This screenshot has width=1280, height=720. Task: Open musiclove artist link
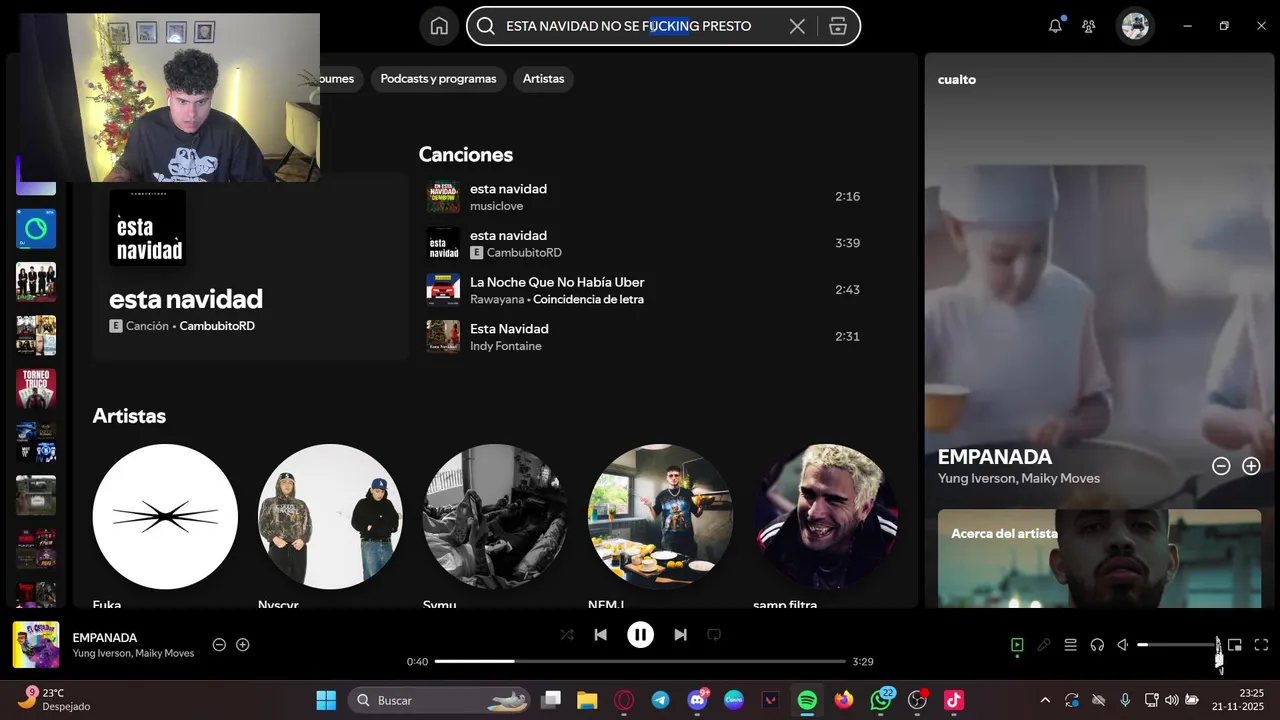(x=496, y=206)
